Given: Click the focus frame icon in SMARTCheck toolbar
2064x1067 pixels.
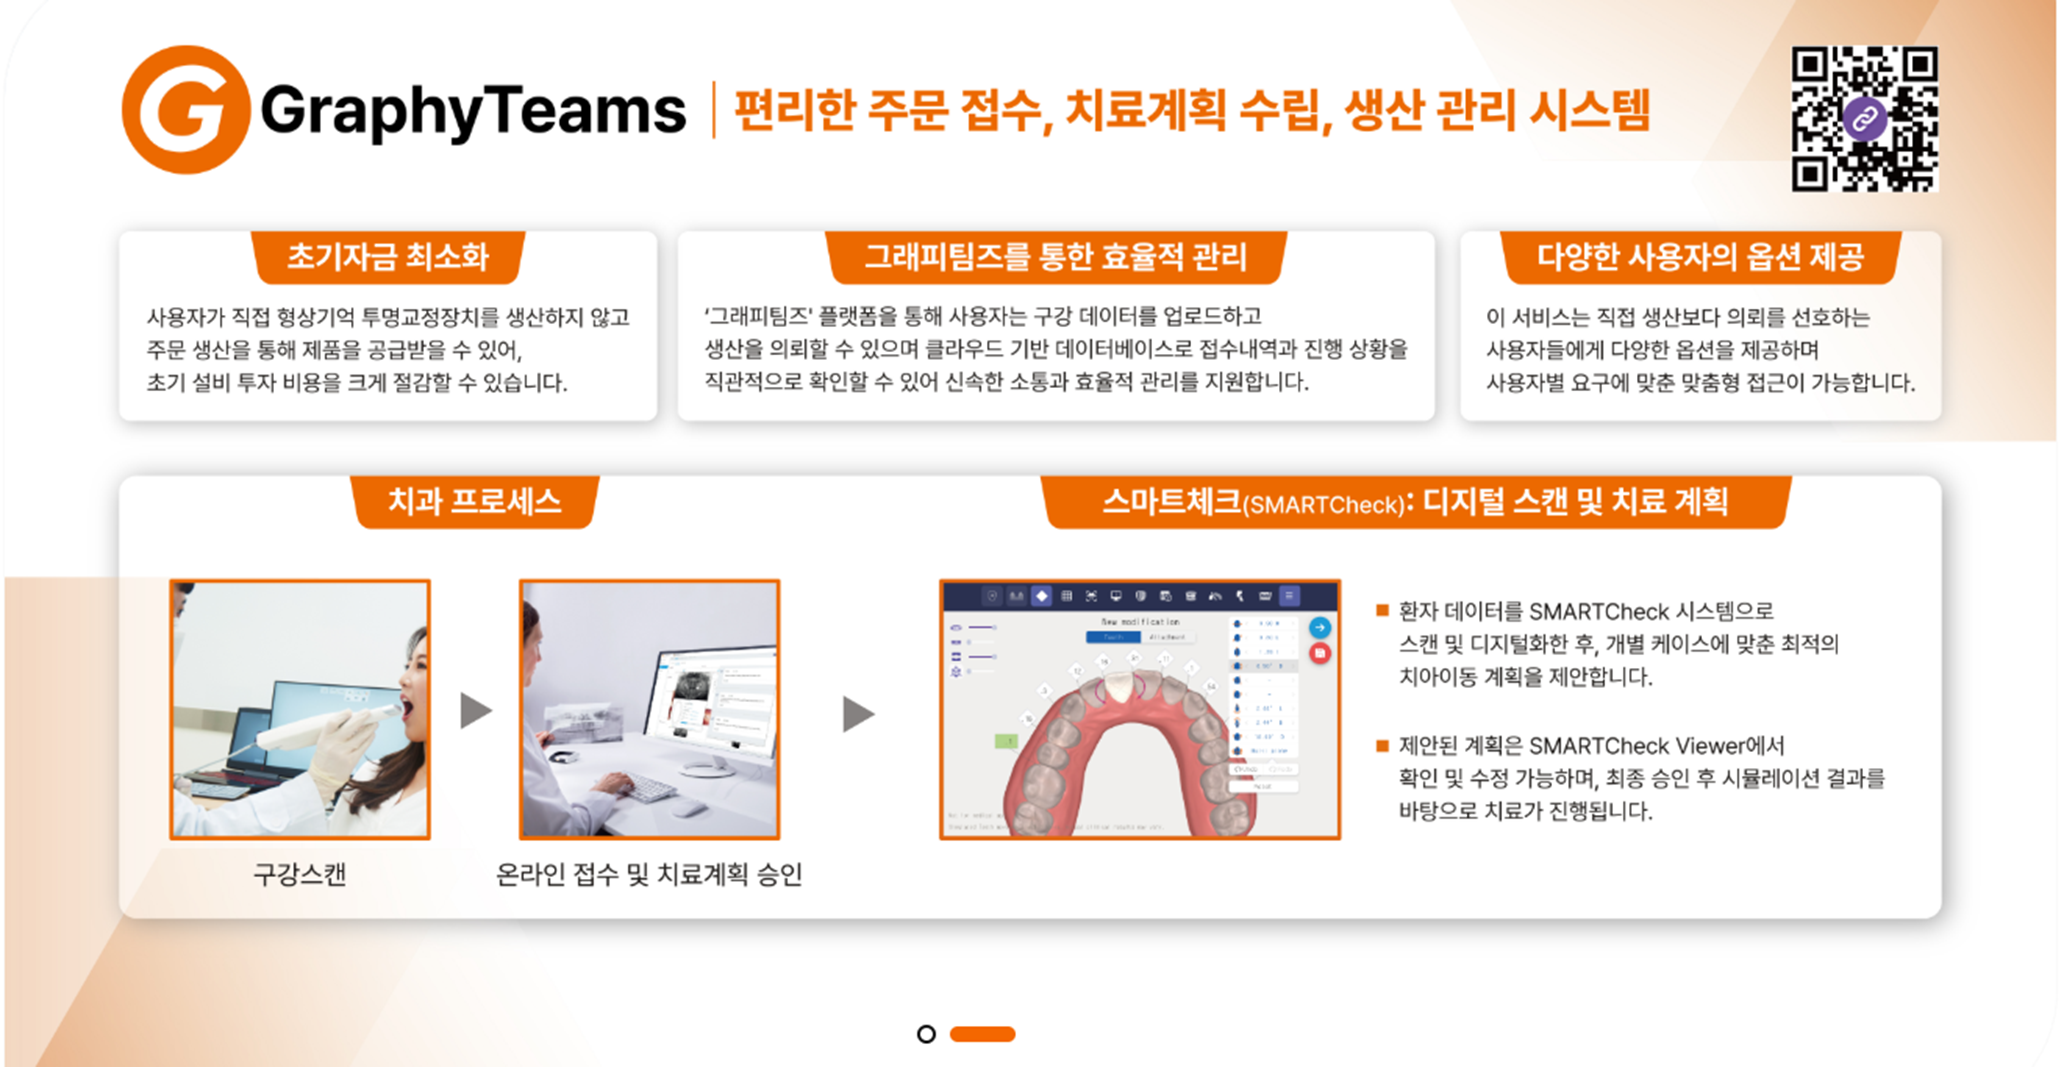Looking at the screenshot, I should click(x=1091, y=596).
